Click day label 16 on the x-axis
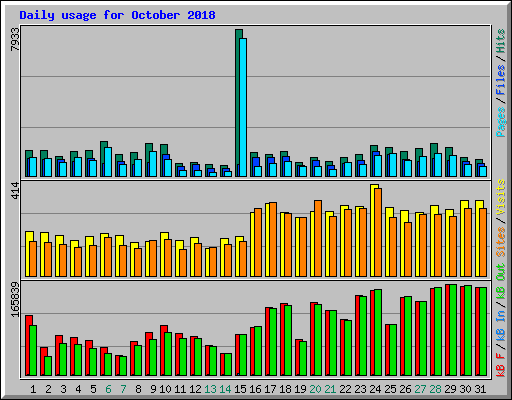This screenshot has height=400, width=512. point(255,389)
